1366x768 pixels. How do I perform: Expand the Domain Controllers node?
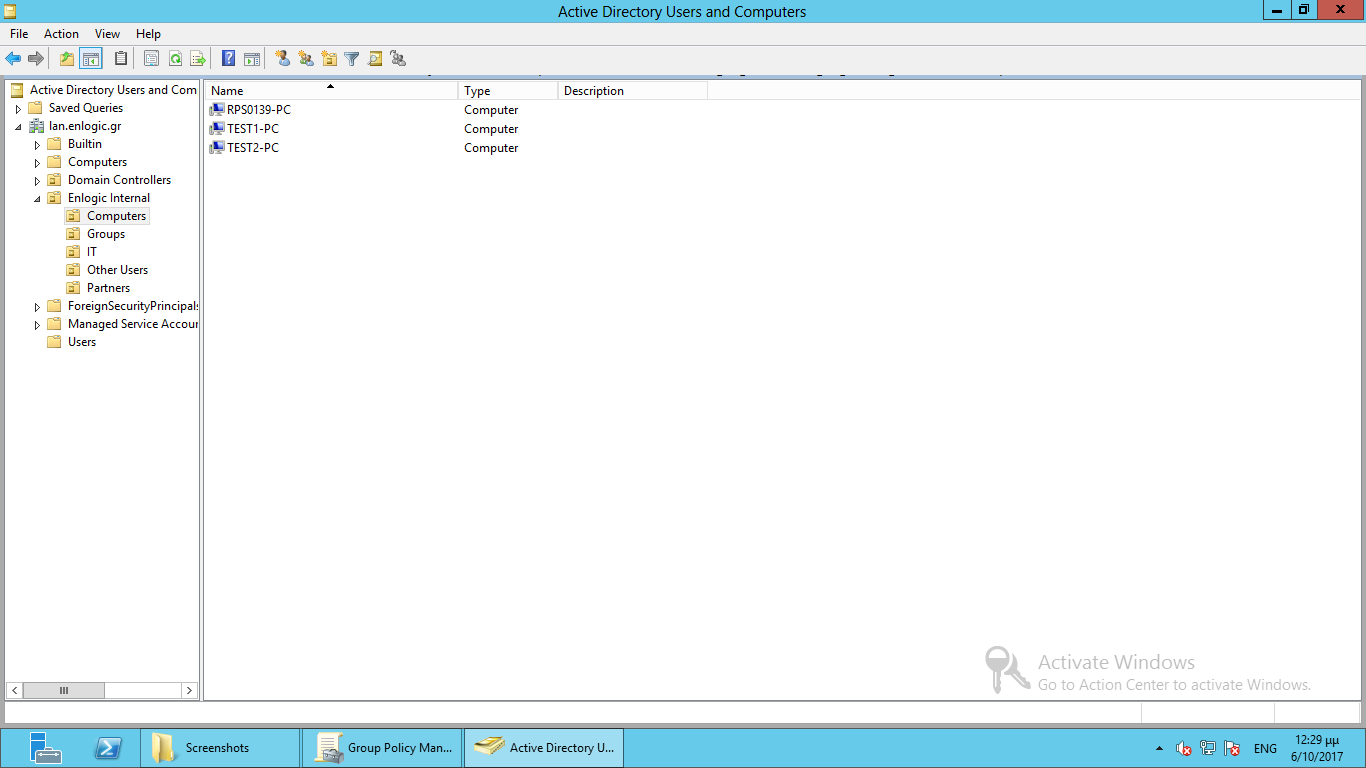point(37,180)
